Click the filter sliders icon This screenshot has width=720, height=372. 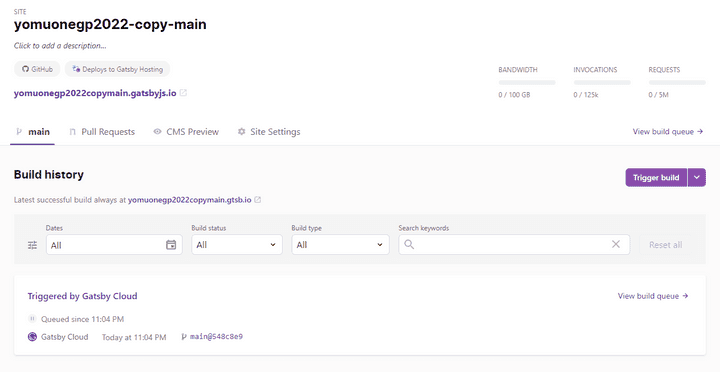(33, 245)
